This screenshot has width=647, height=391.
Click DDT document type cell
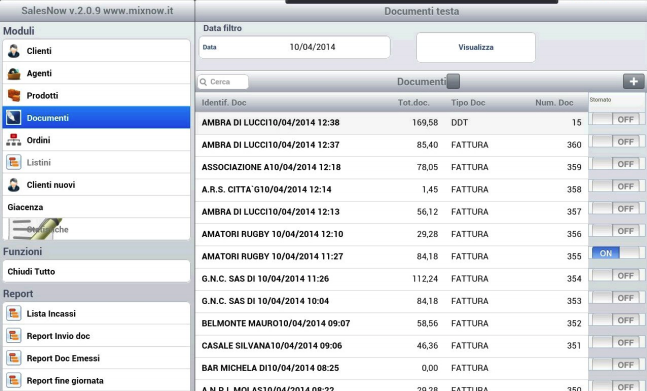coord(459,122)
